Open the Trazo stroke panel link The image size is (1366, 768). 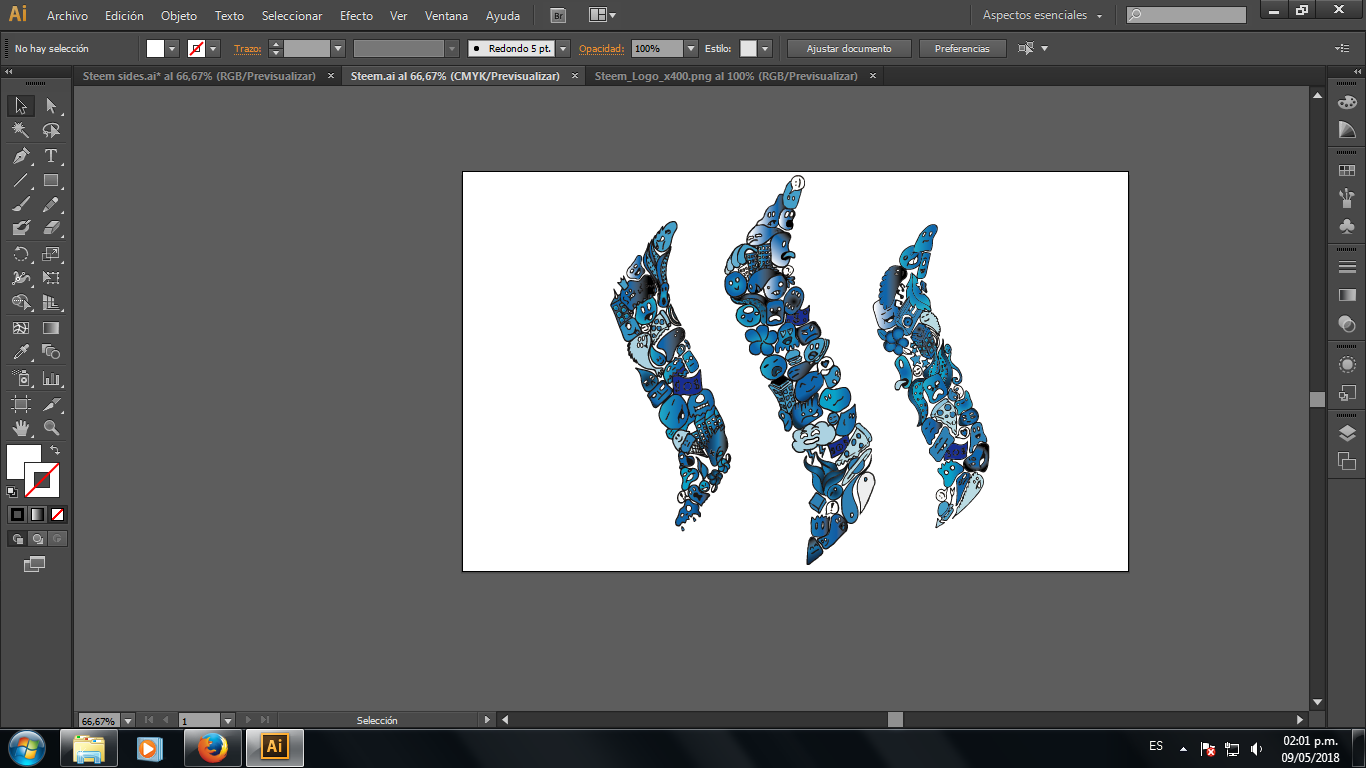247,48
